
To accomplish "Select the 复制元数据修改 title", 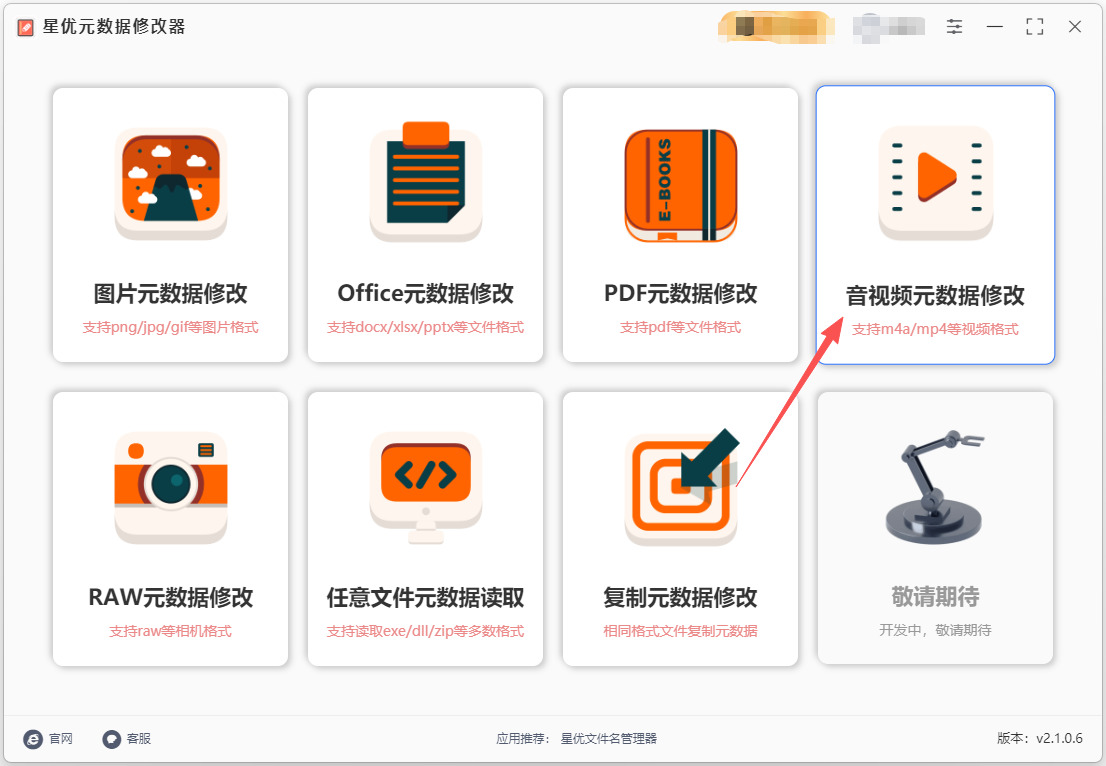I will (x=681, y=597).
